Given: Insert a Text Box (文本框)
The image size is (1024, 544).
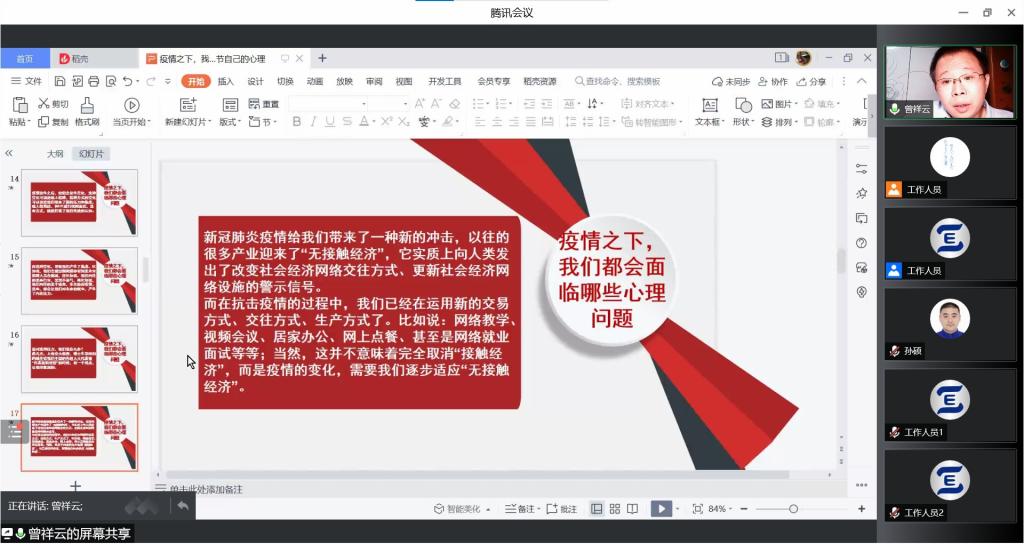Looking at the screenshot, I should [709, 105].
